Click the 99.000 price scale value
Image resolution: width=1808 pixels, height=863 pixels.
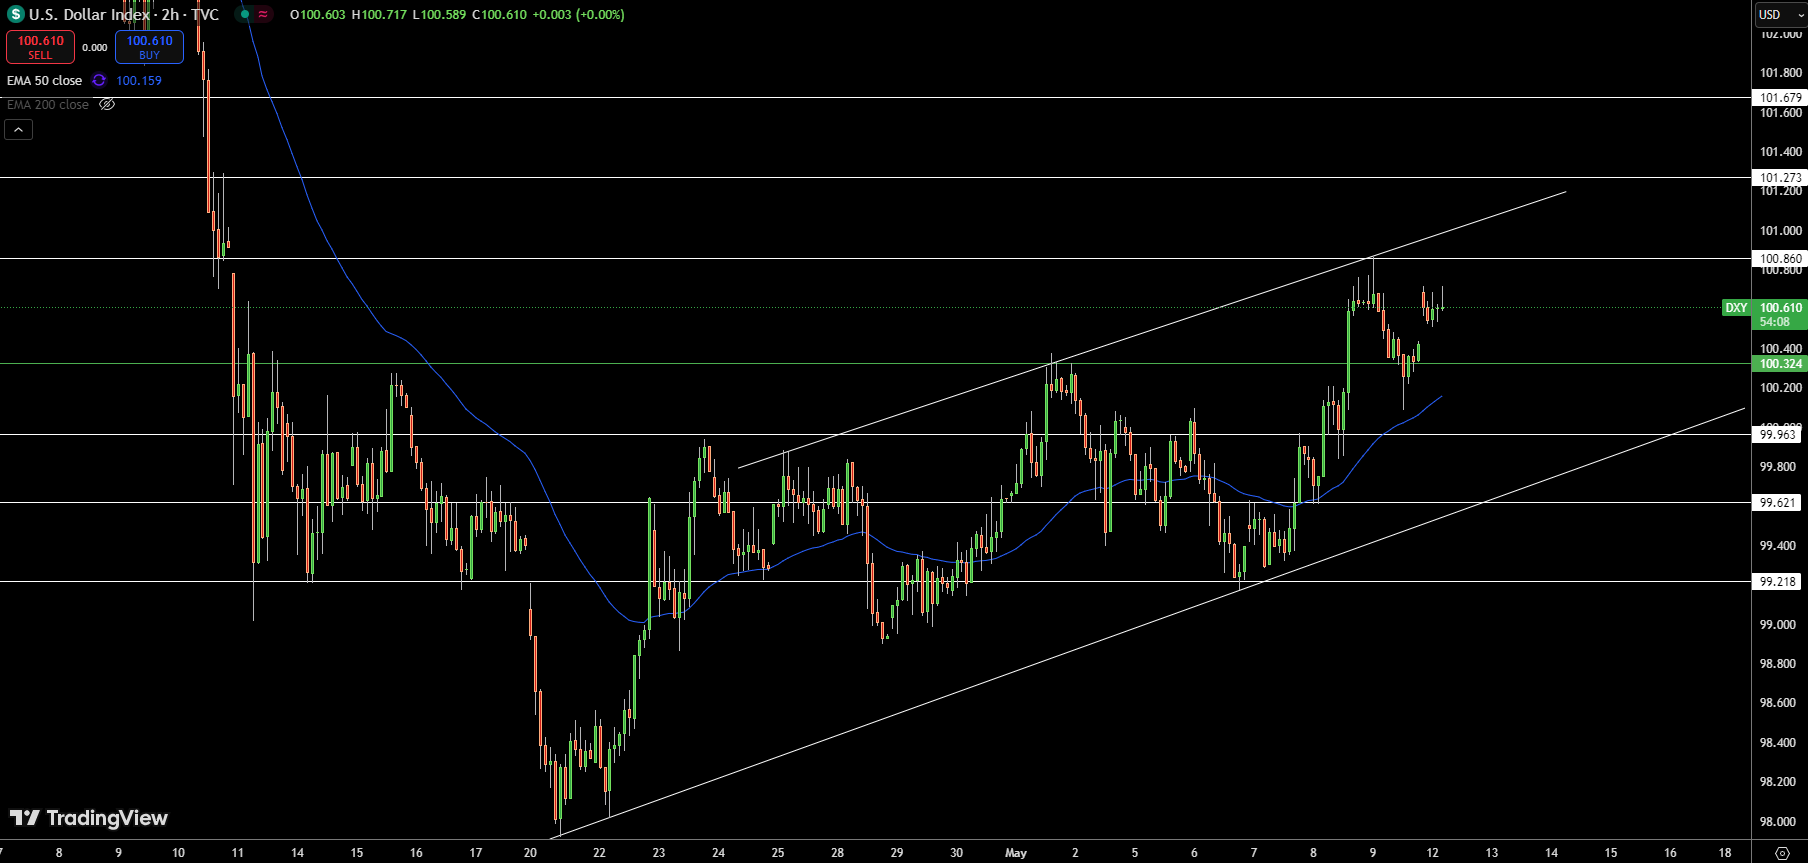coord(1778,625)
